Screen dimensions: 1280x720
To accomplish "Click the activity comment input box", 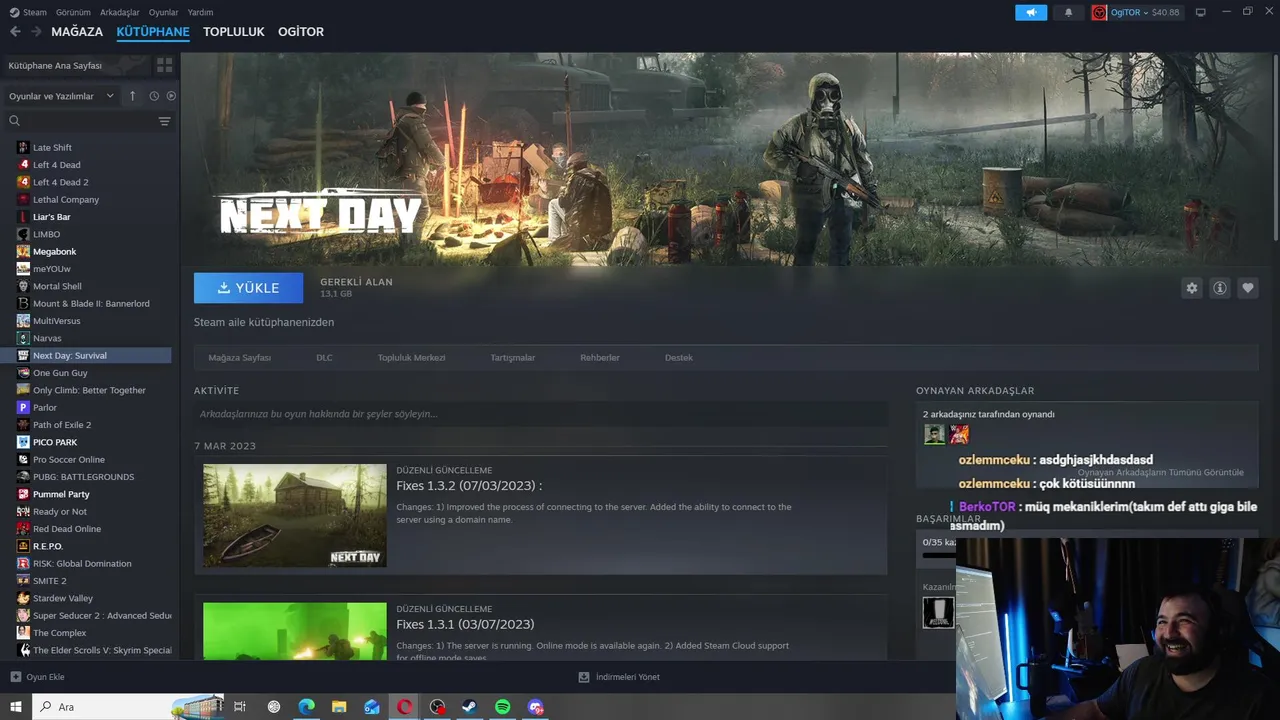I will [540, 414].
